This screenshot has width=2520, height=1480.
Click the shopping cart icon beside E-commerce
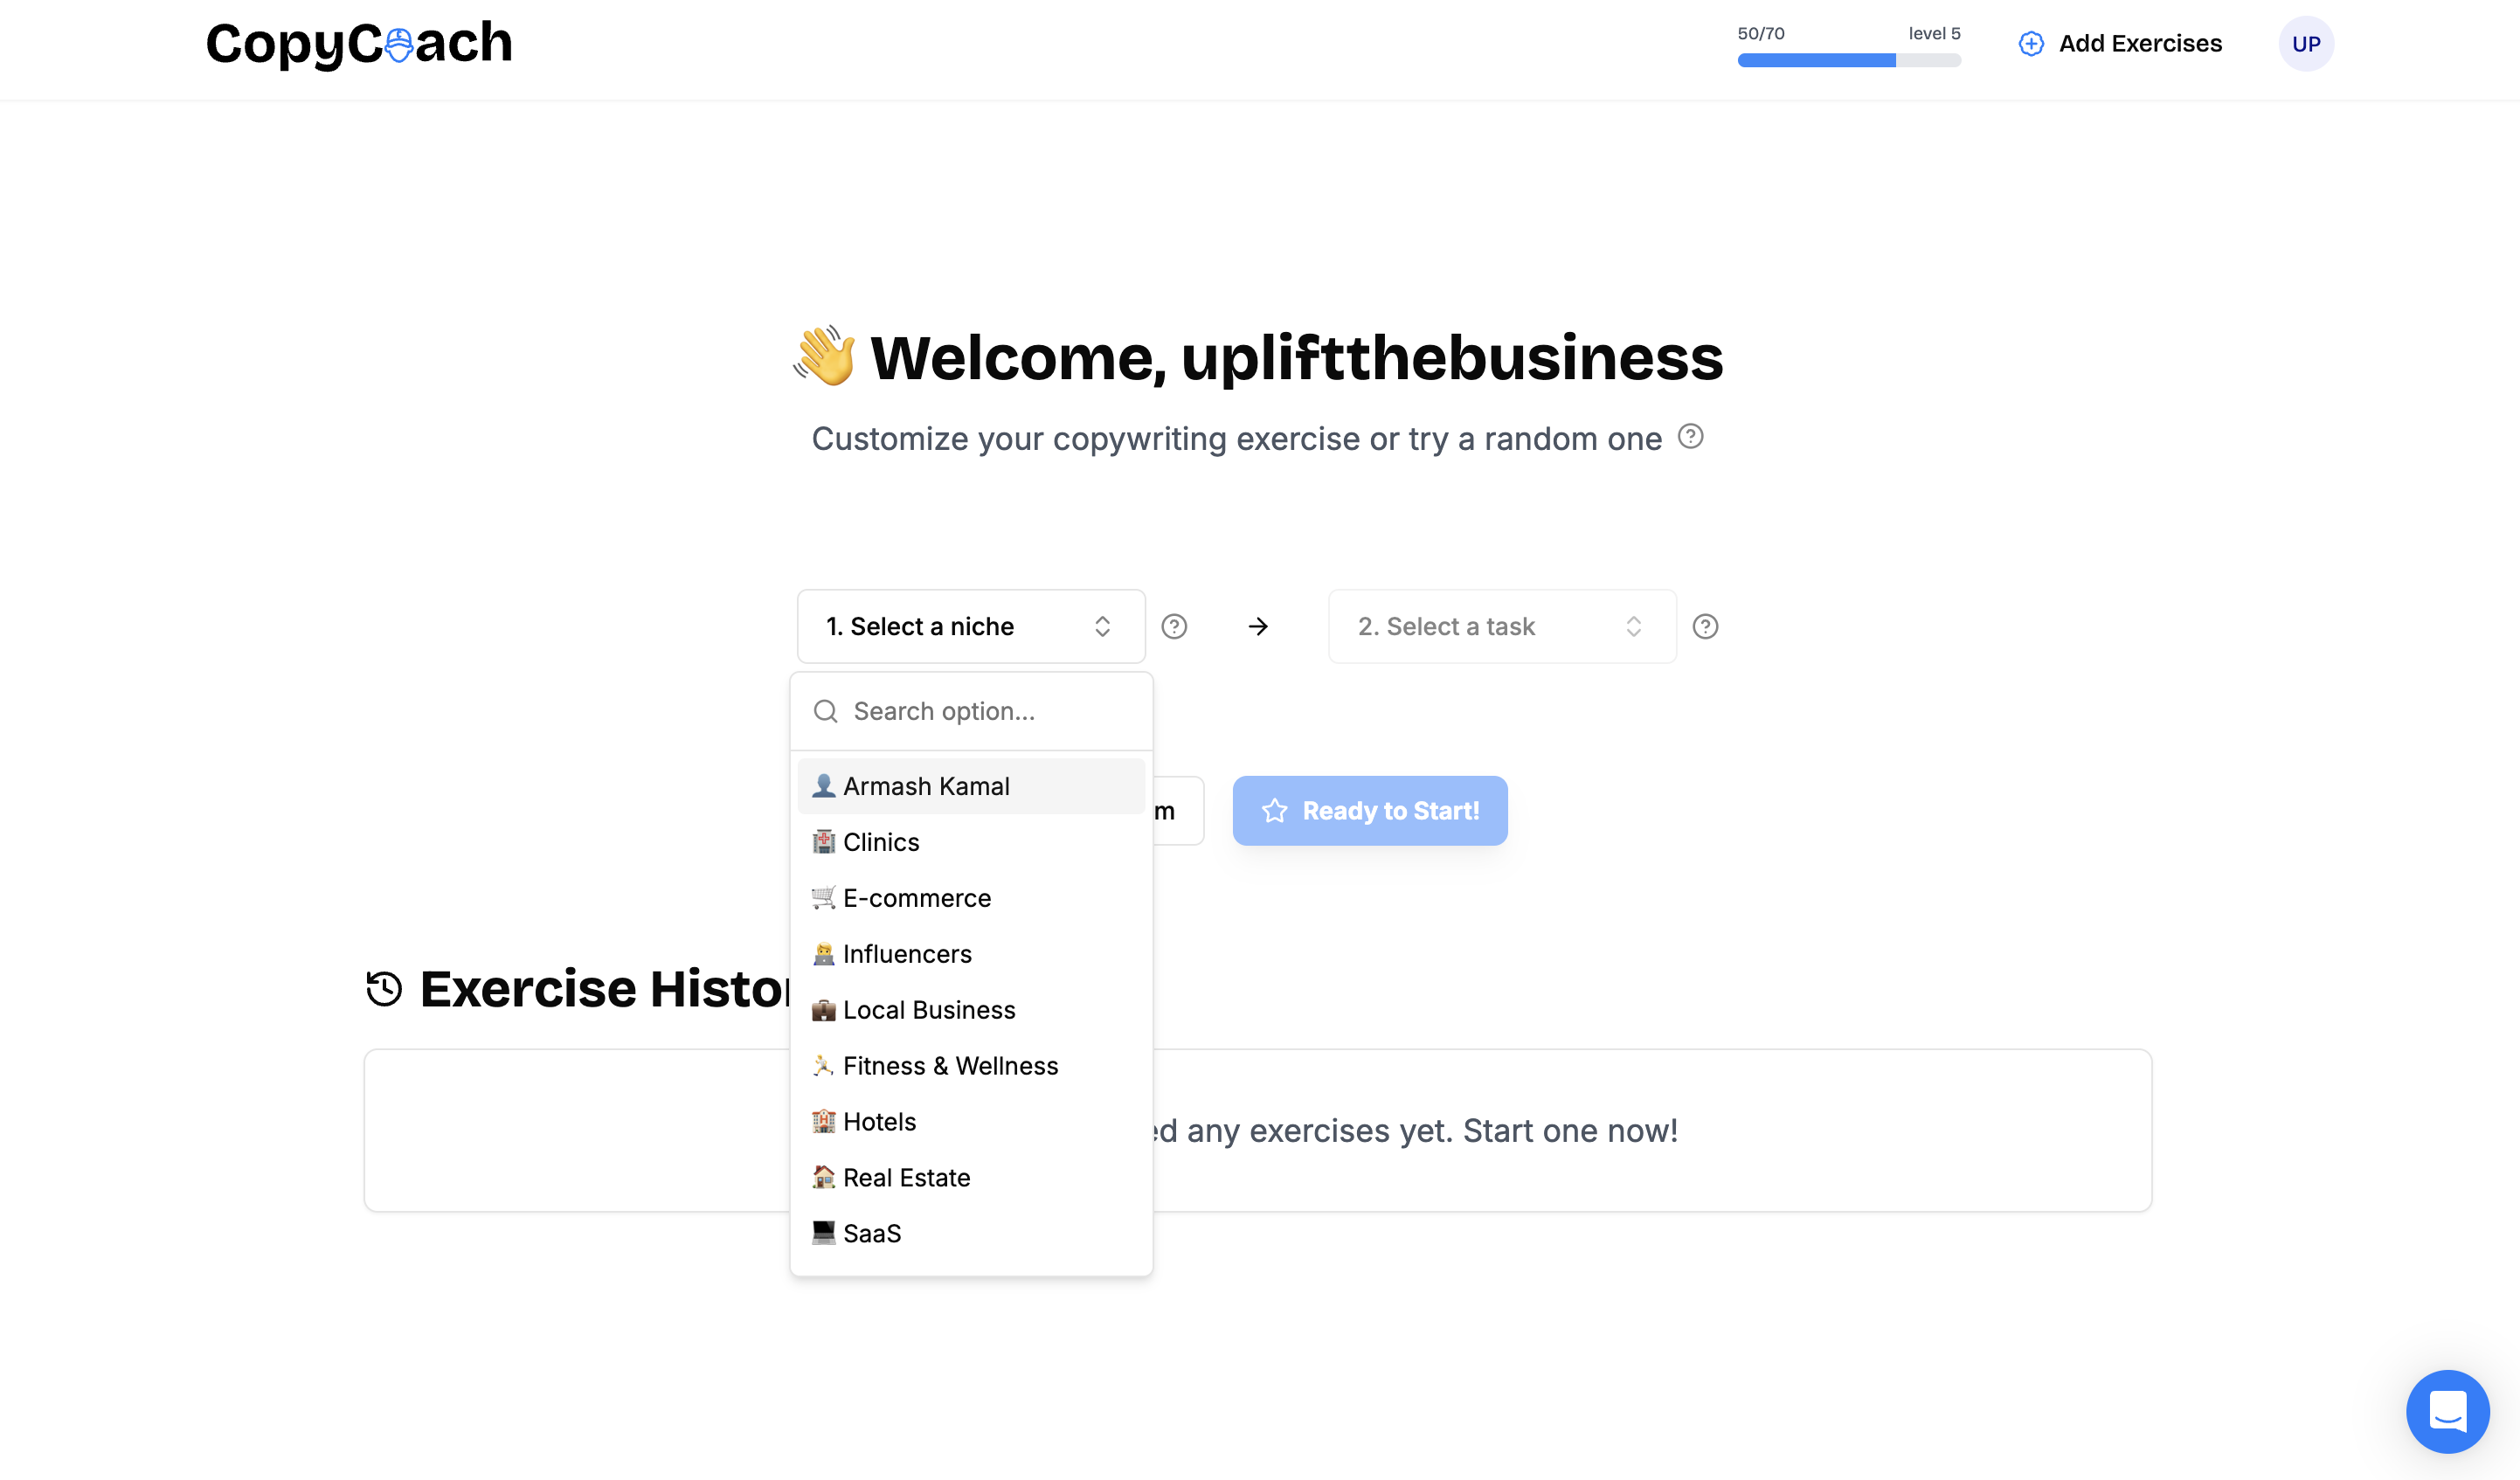[823, 898]
